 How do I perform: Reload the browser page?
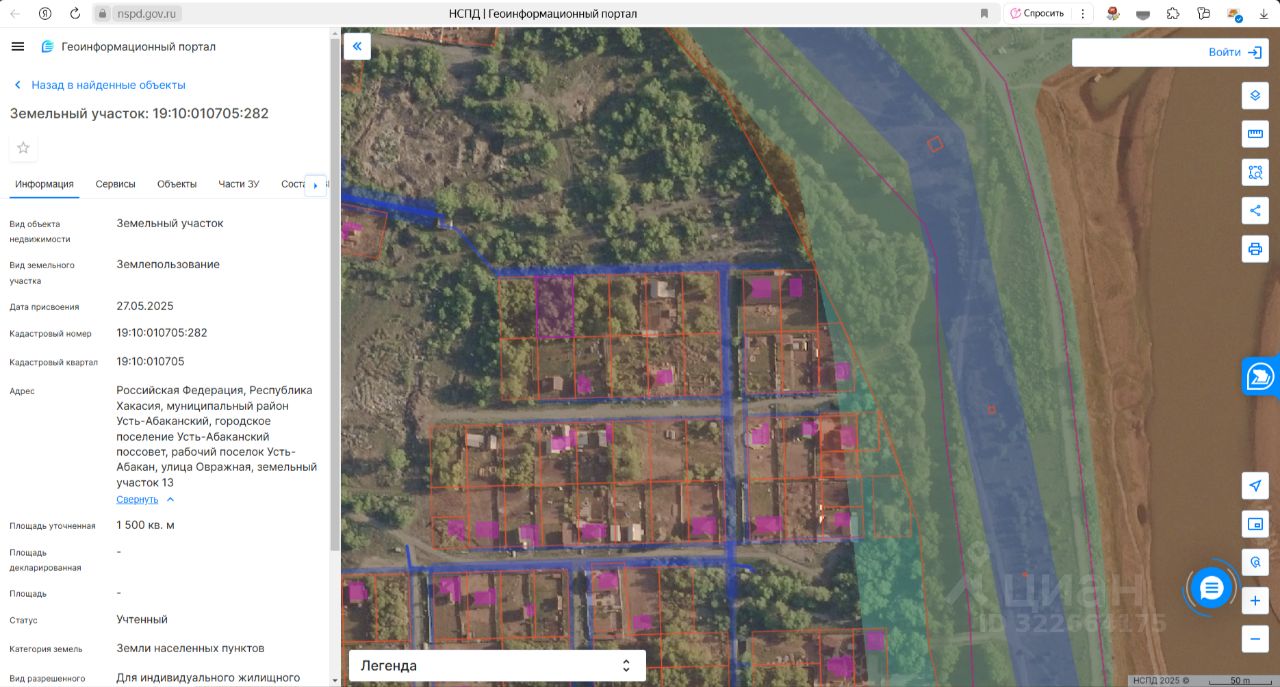tap(75, 13)
